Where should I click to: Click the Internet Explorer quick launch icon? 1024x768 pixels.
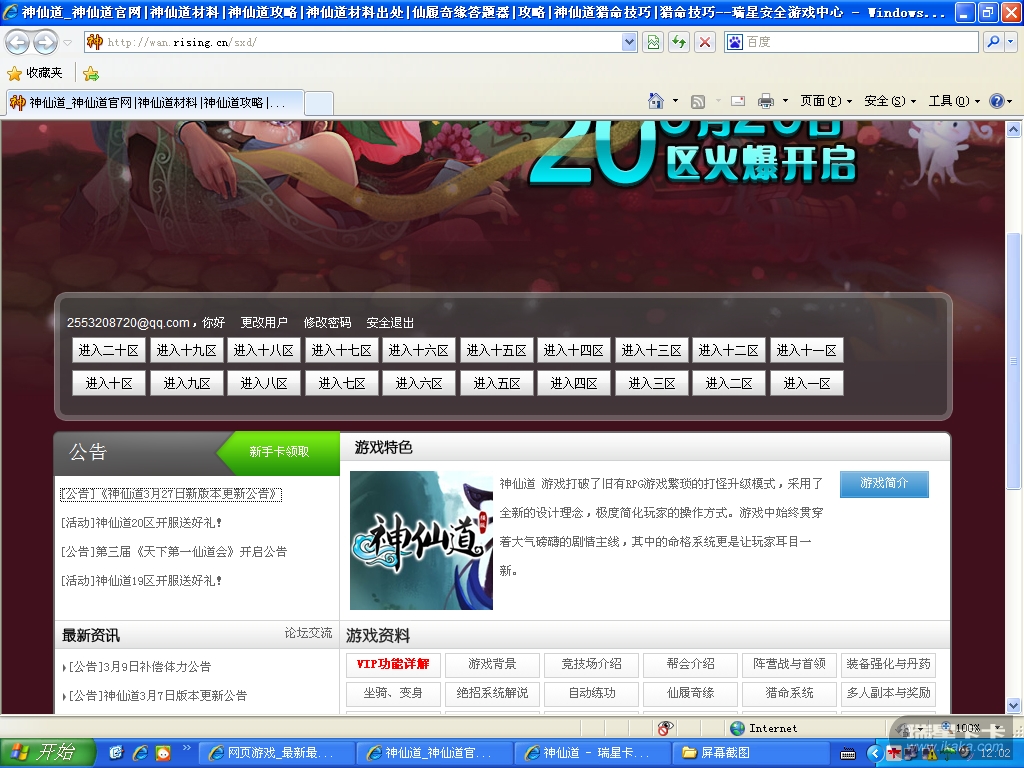pyautogui.click(x=140, y=754)
